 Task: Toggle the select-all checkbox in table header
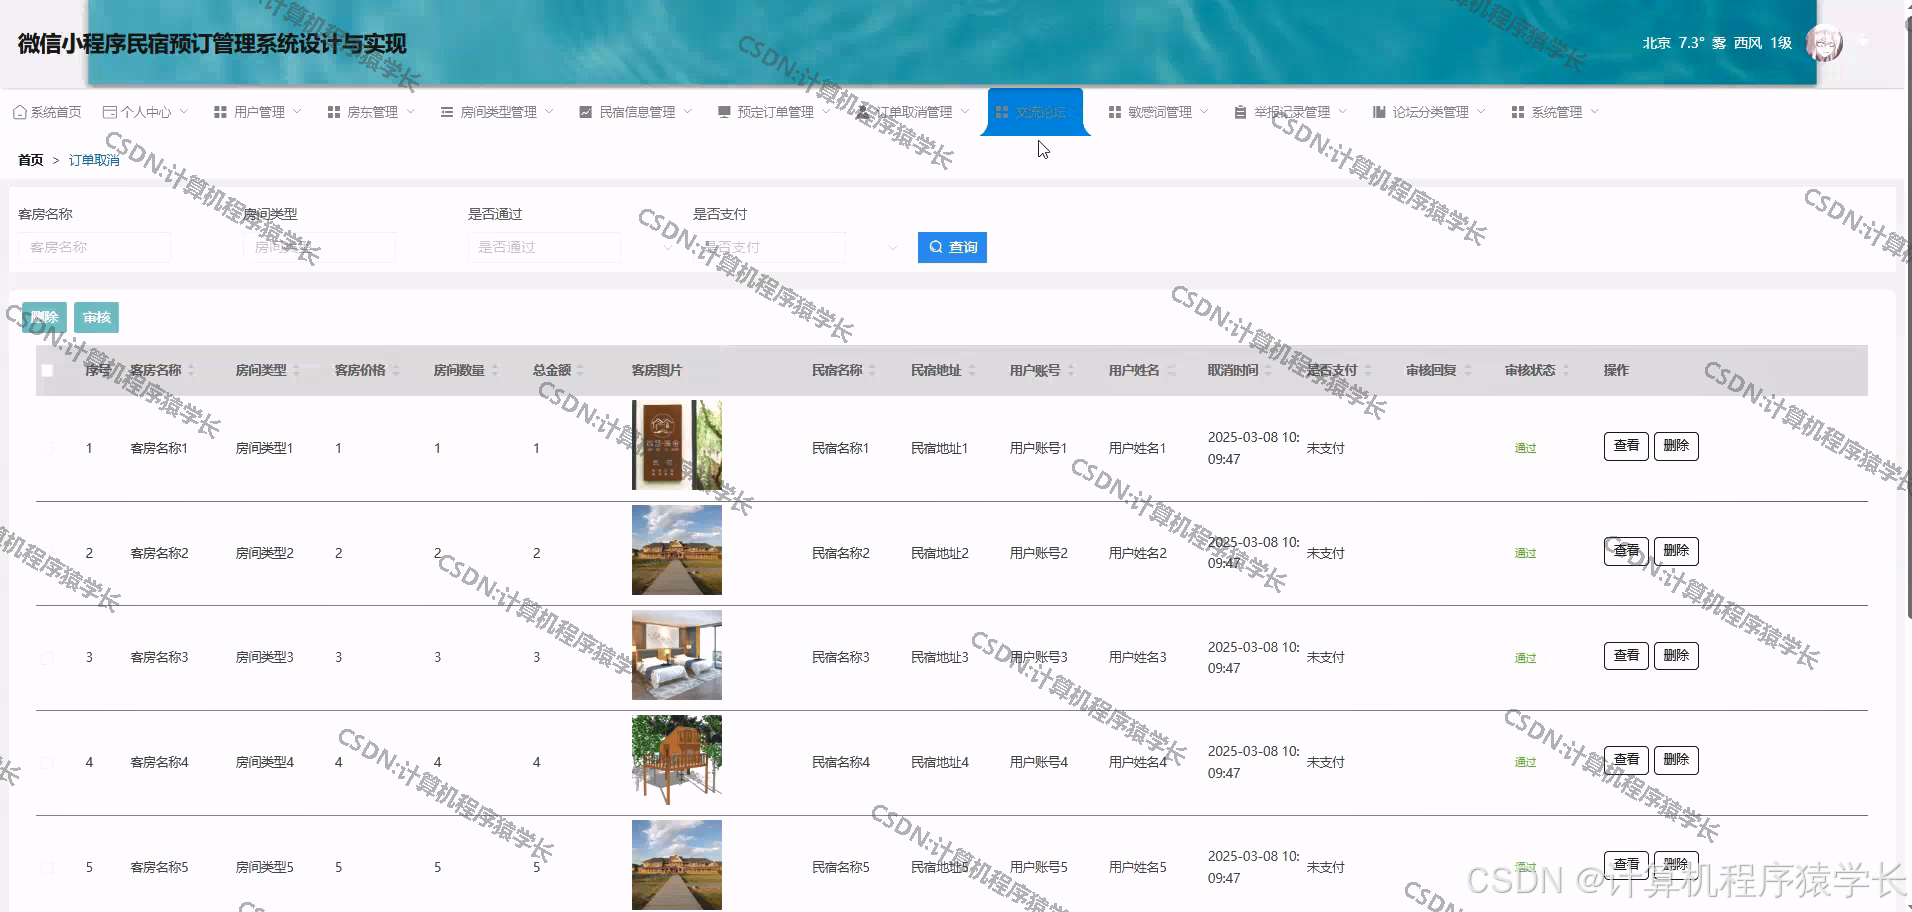click(47, 370)
